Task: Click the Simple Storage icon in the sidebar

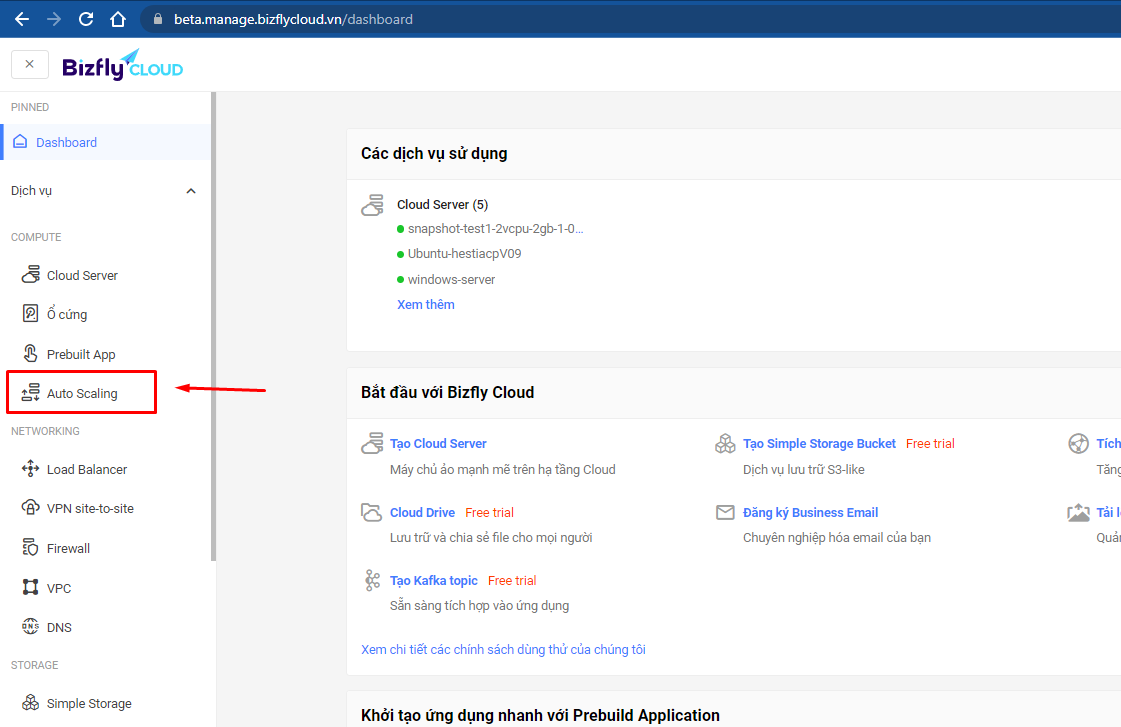Action: pos(30,703)
